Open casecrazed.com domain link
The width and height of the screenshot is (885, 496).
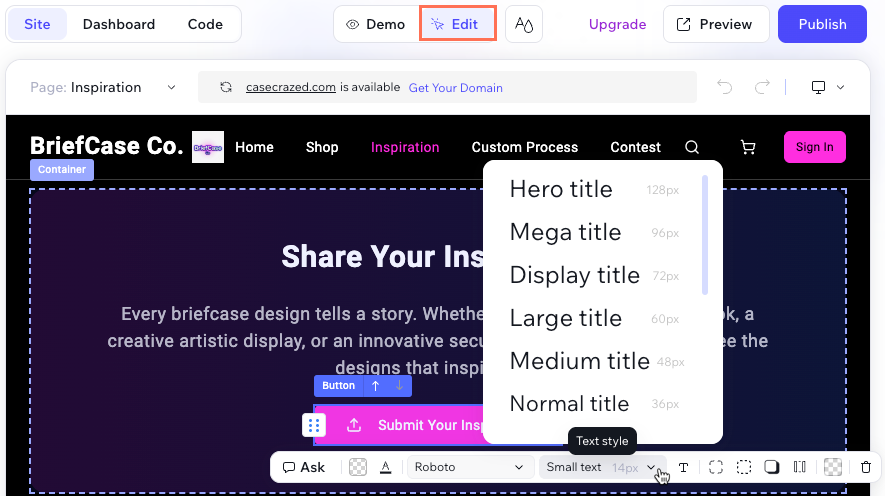[291, 87]
